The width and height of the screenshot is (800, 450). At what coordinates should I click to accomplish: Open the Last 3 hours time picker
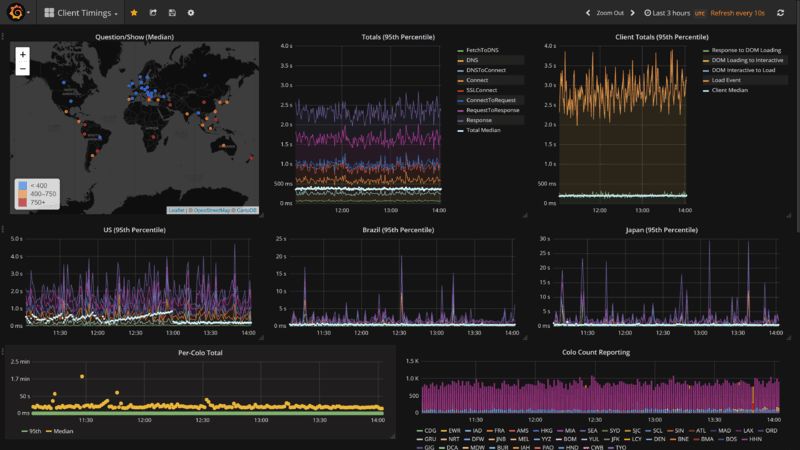tap(667, 13)
